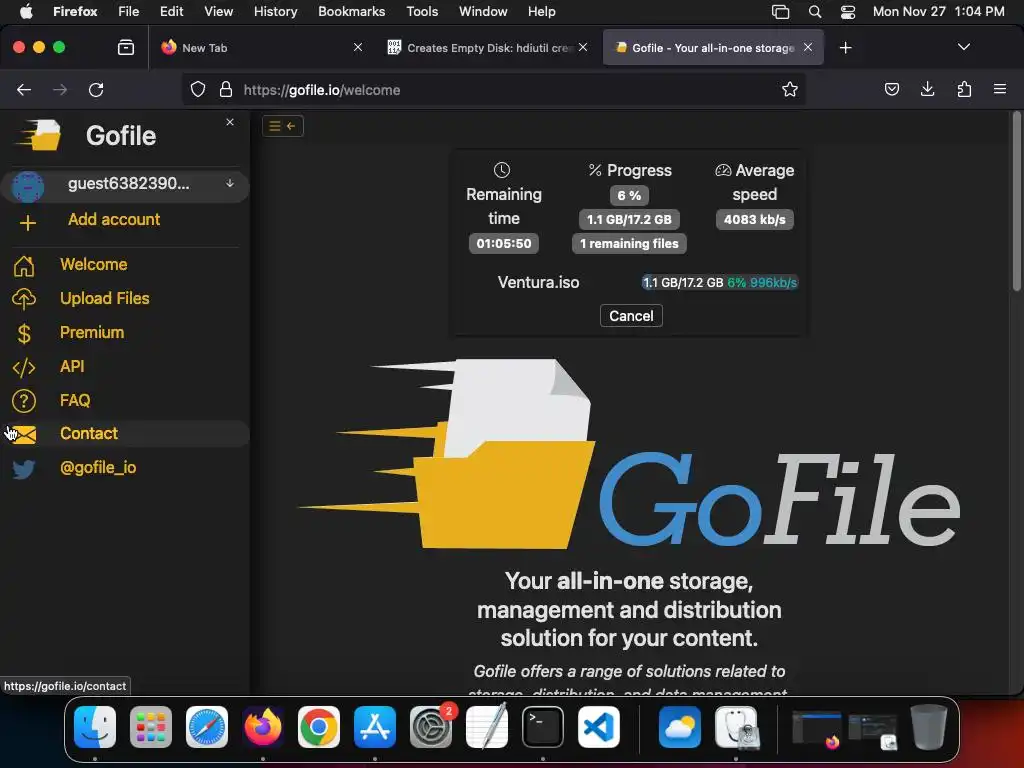This screenshot has width=1024, height=768.
Task: Bookmark this page with the star icon
Action: pyautogui.click(x=790, y=89)
